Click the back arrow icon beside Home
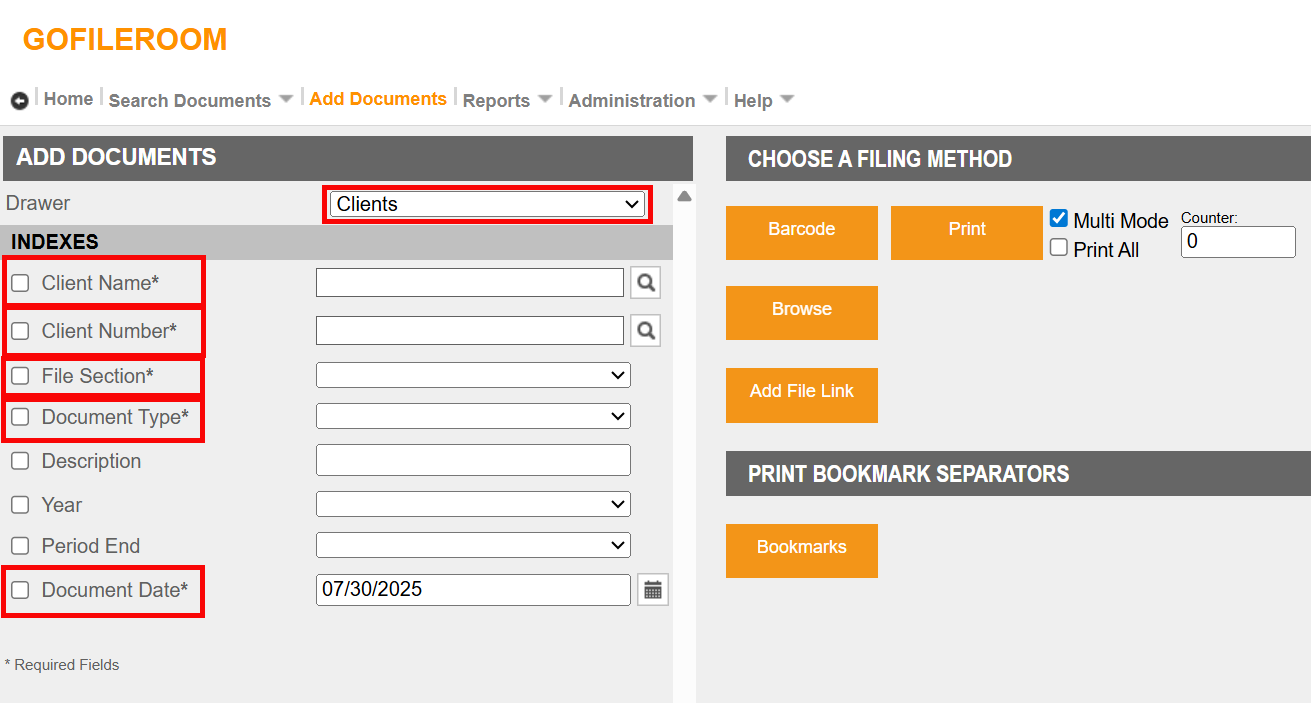Viewport: 1311px width, 703px height. [19, 101]
